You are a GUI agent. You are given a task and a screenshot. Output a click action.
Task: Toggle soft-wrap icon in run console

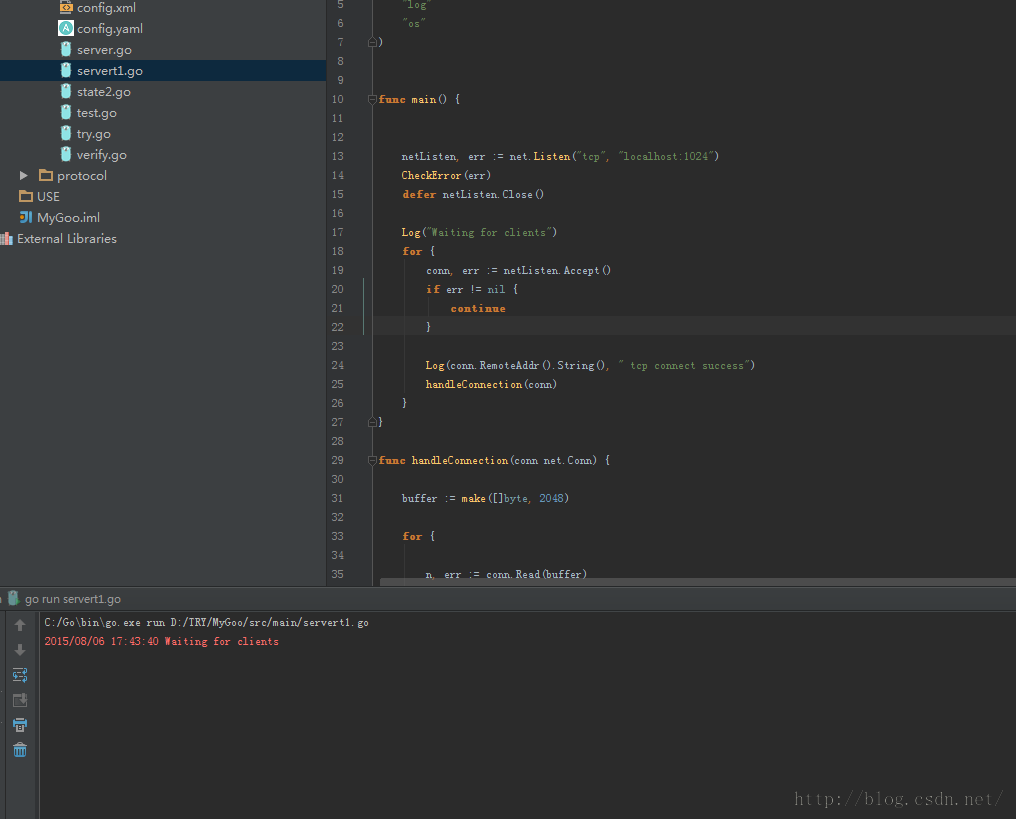tap(20, 675)
